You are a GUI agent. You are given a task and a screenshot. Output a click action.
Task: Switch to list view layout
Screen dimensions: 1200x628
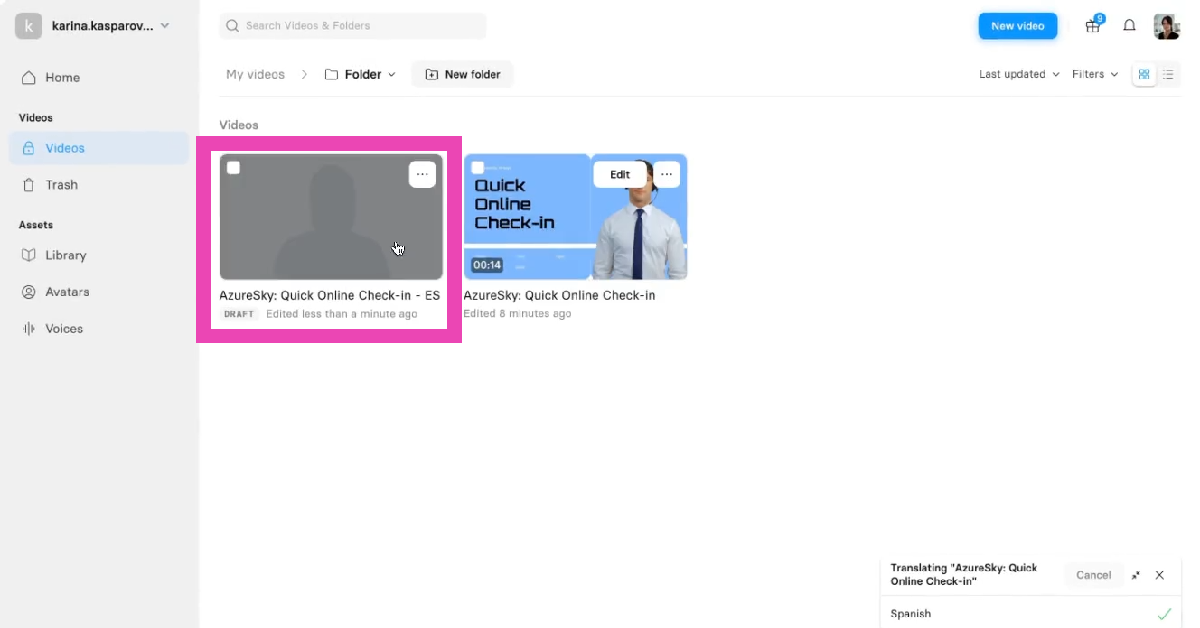click(1168, 74)
